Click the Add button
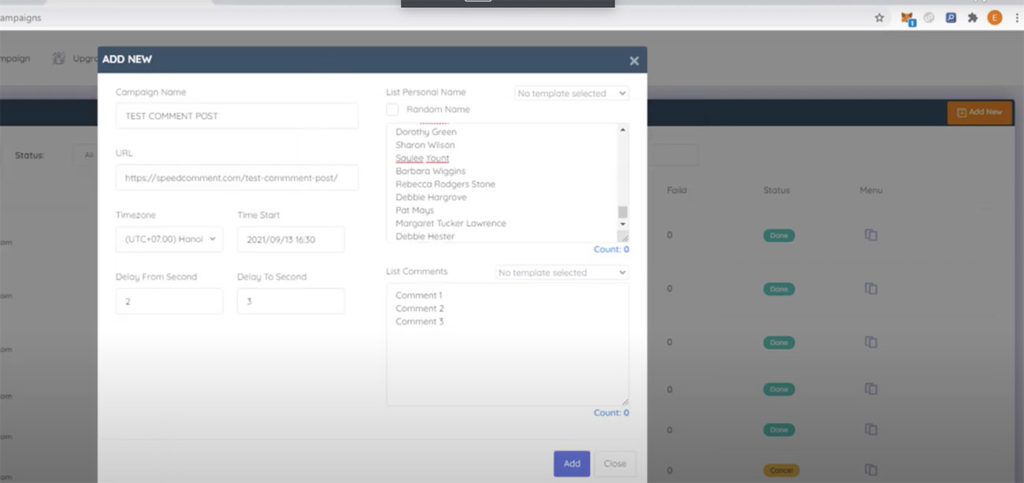 tap(571, 463)
